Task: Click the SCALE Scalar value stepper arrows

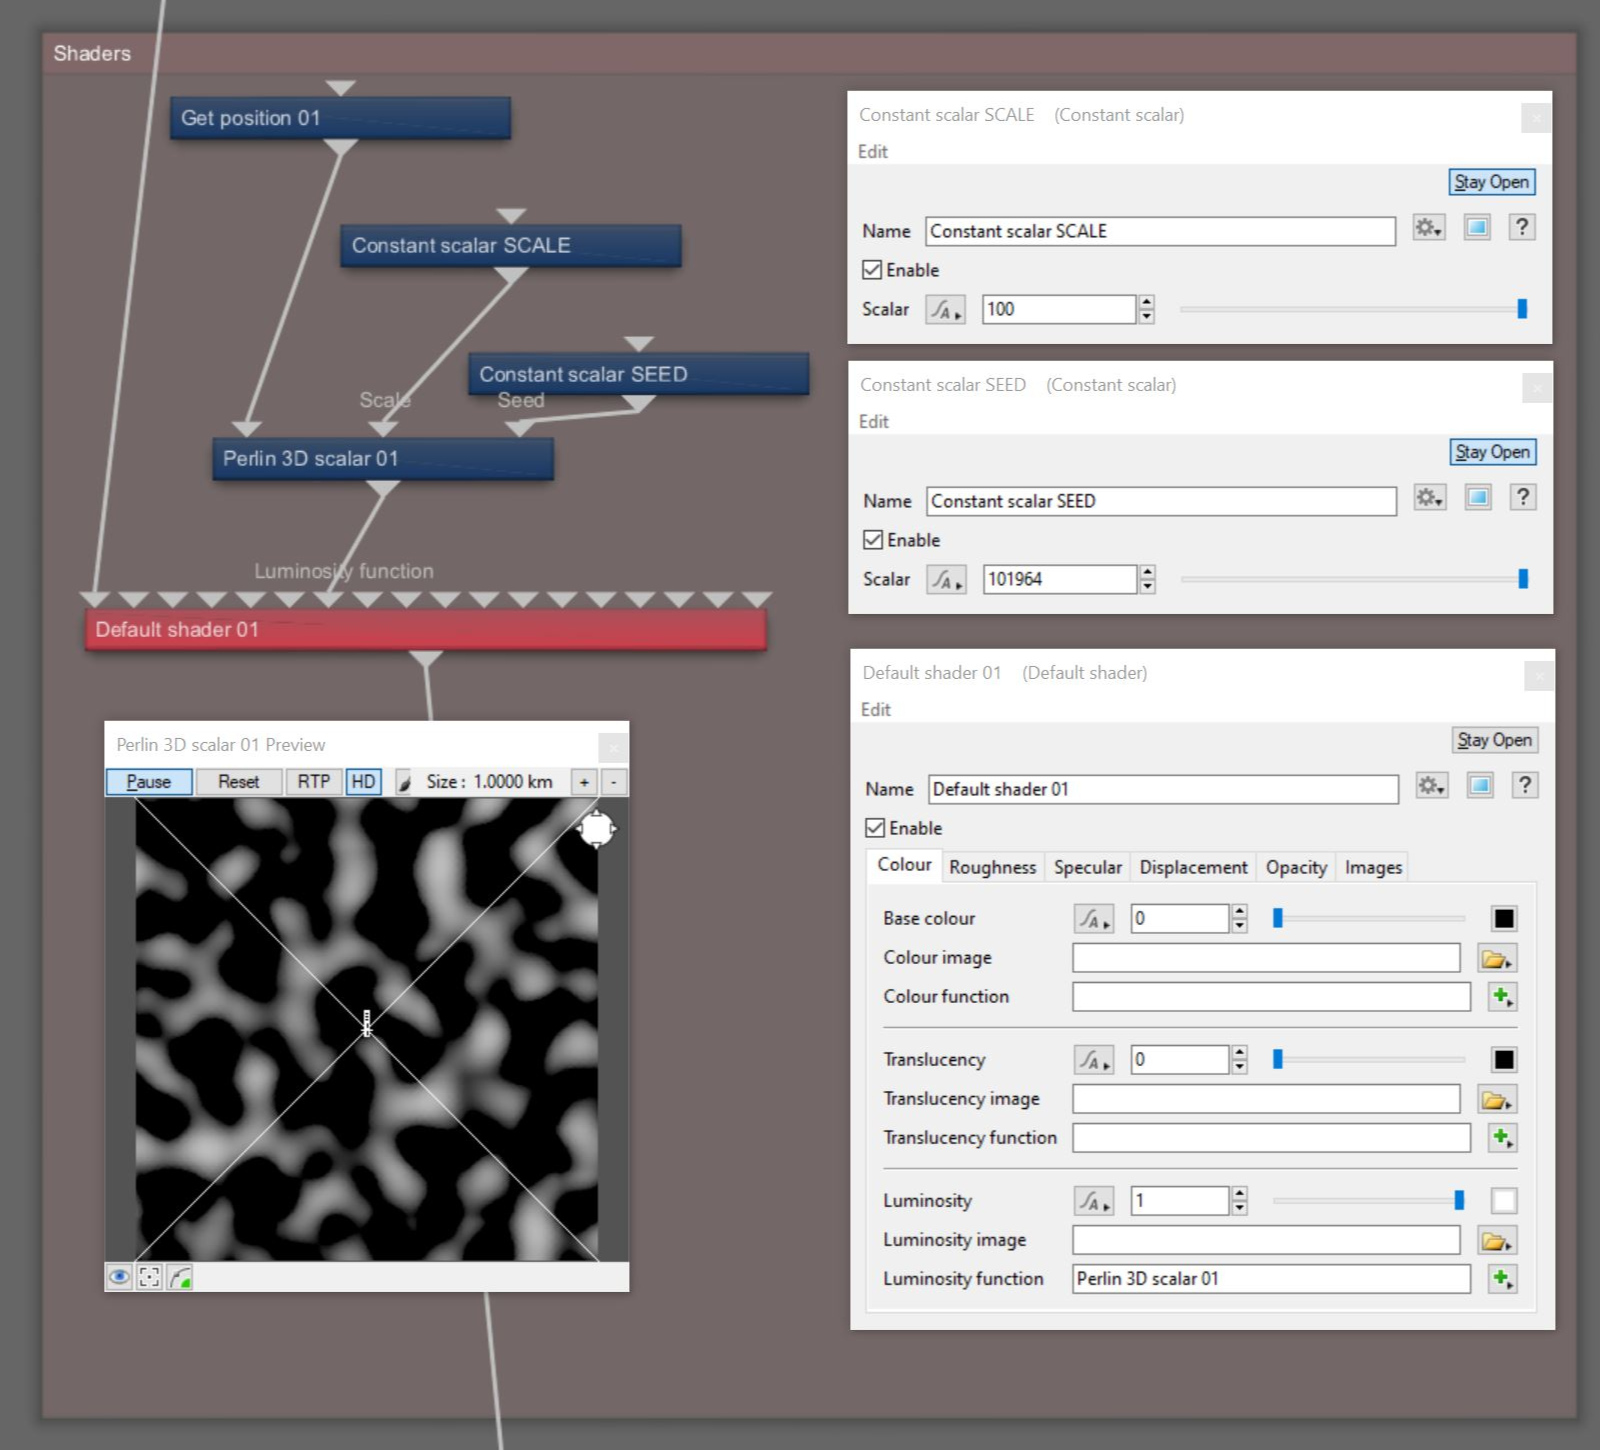Action: click(x=1146, y=310)
